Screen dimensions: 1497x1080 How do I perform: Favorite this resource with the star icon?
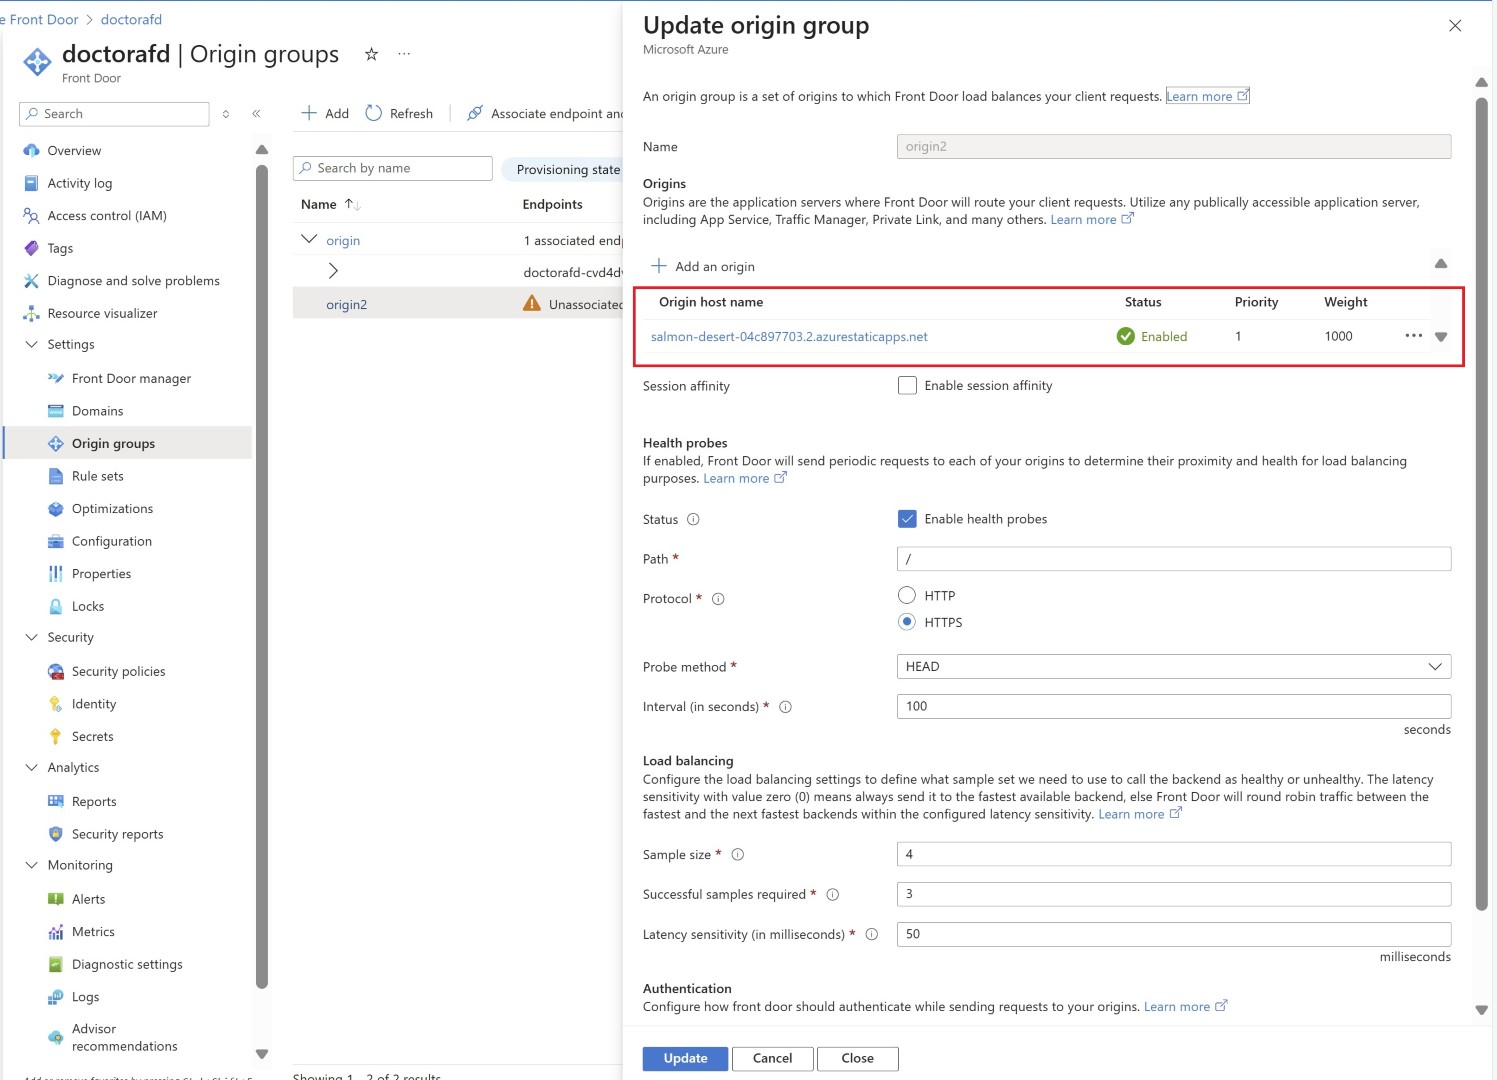click(x=371, y=54)
